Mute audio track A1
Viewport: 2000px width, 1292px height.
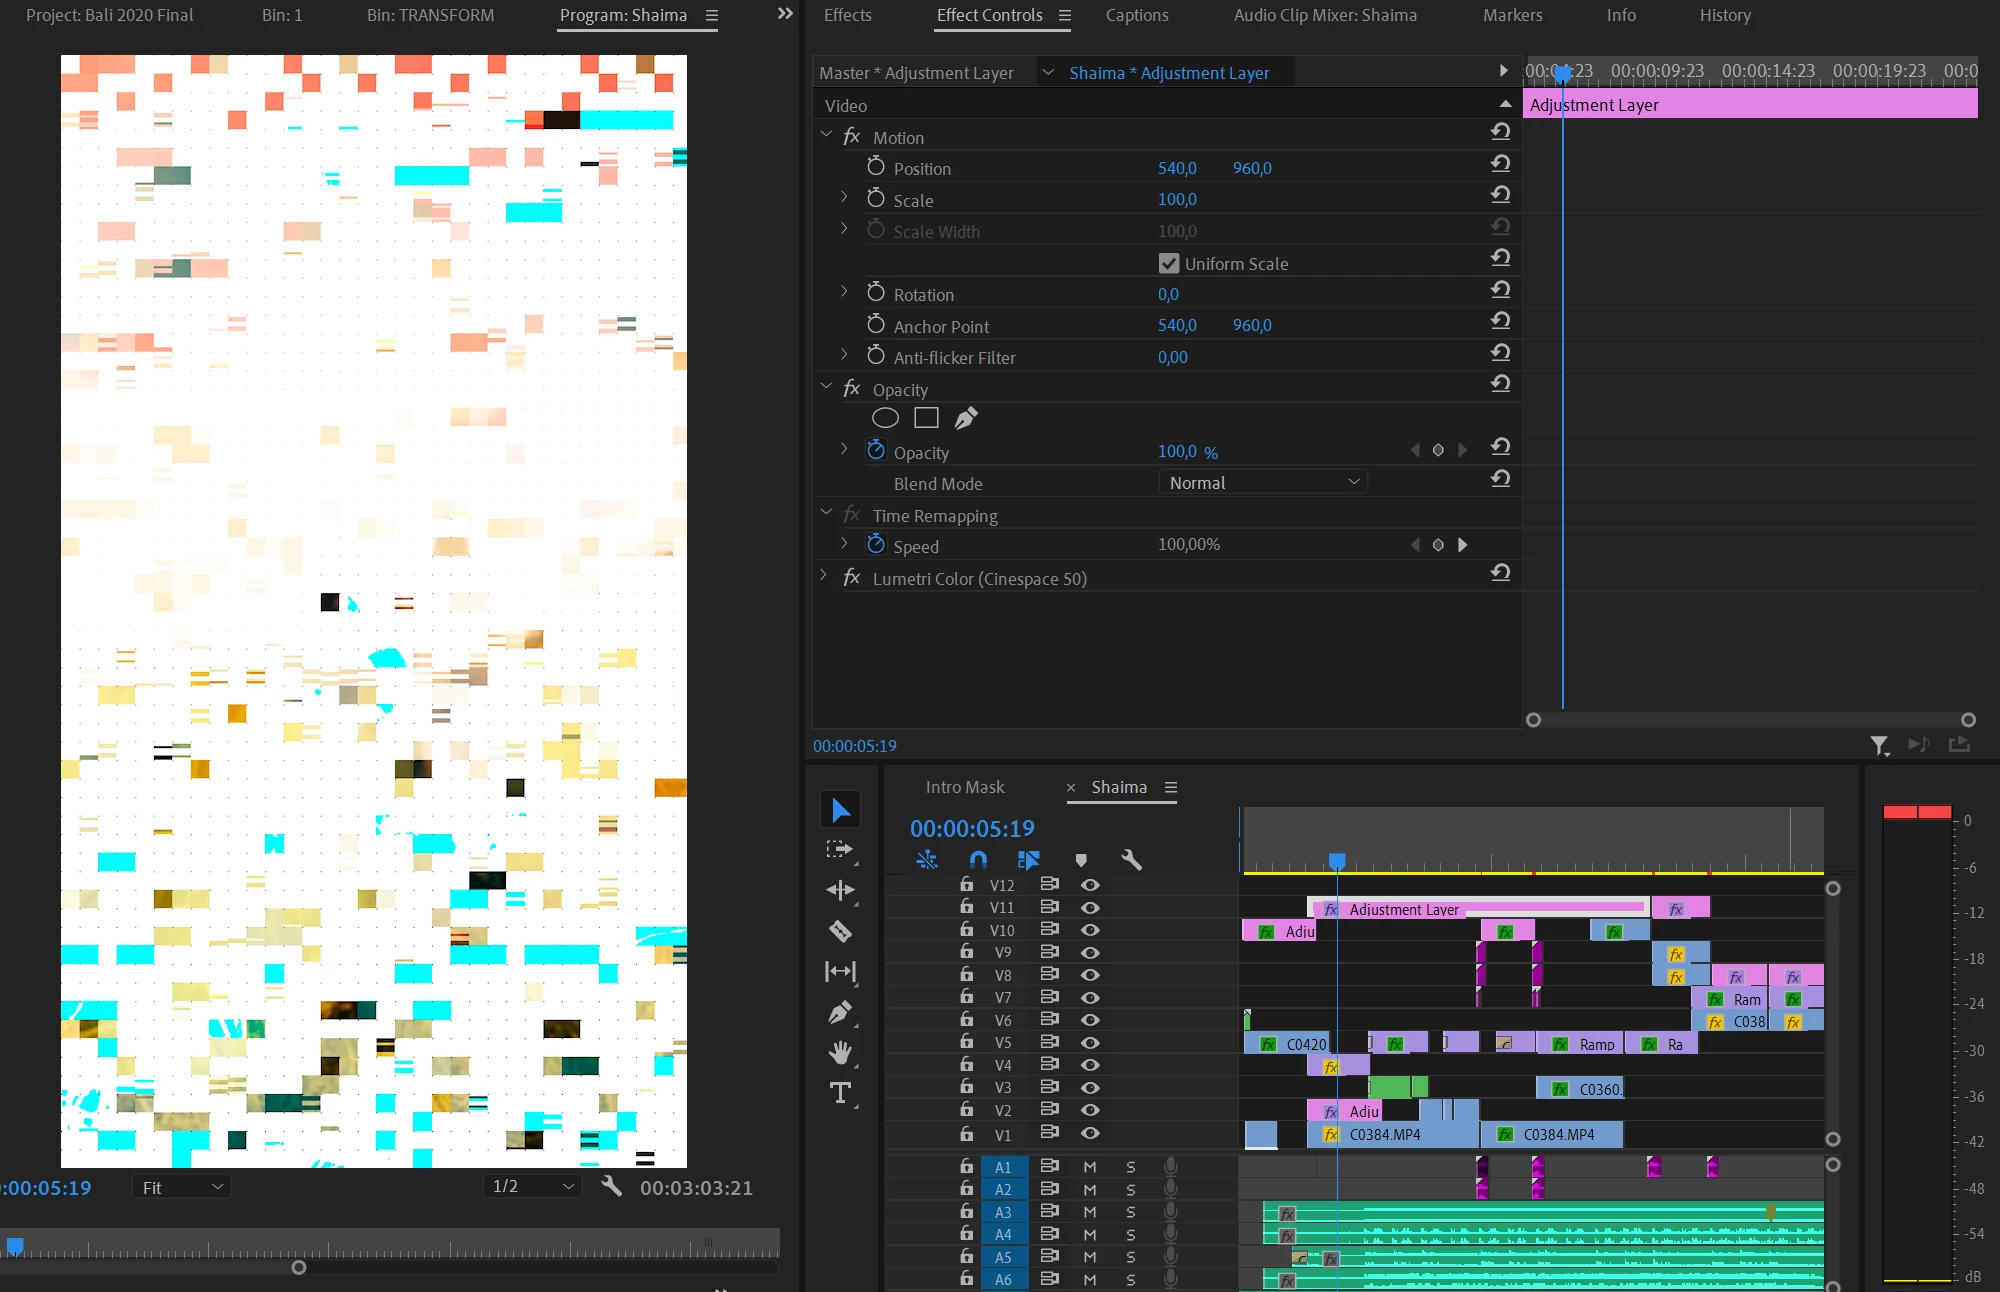1090,1167
